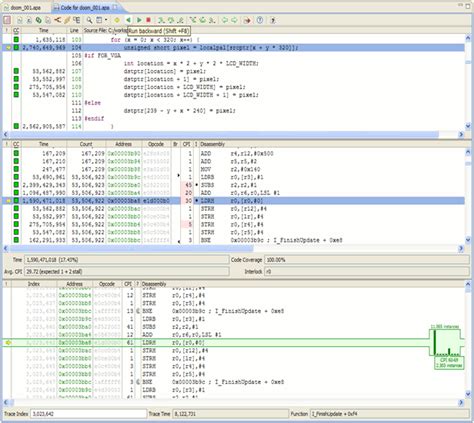The image size is (474, 423).
Task: Click the Index column header in trace pane
Action: 34,284
